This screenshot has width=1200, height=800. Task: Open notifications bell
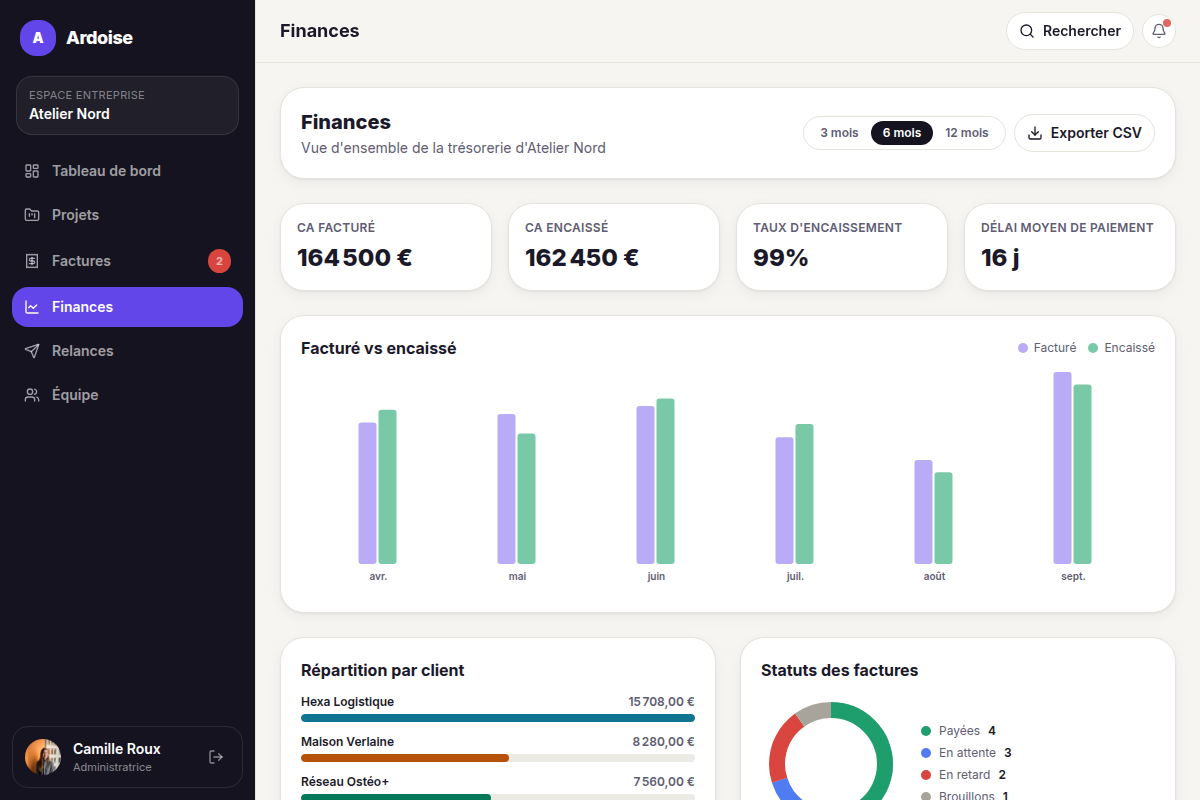pos(1159,31)
